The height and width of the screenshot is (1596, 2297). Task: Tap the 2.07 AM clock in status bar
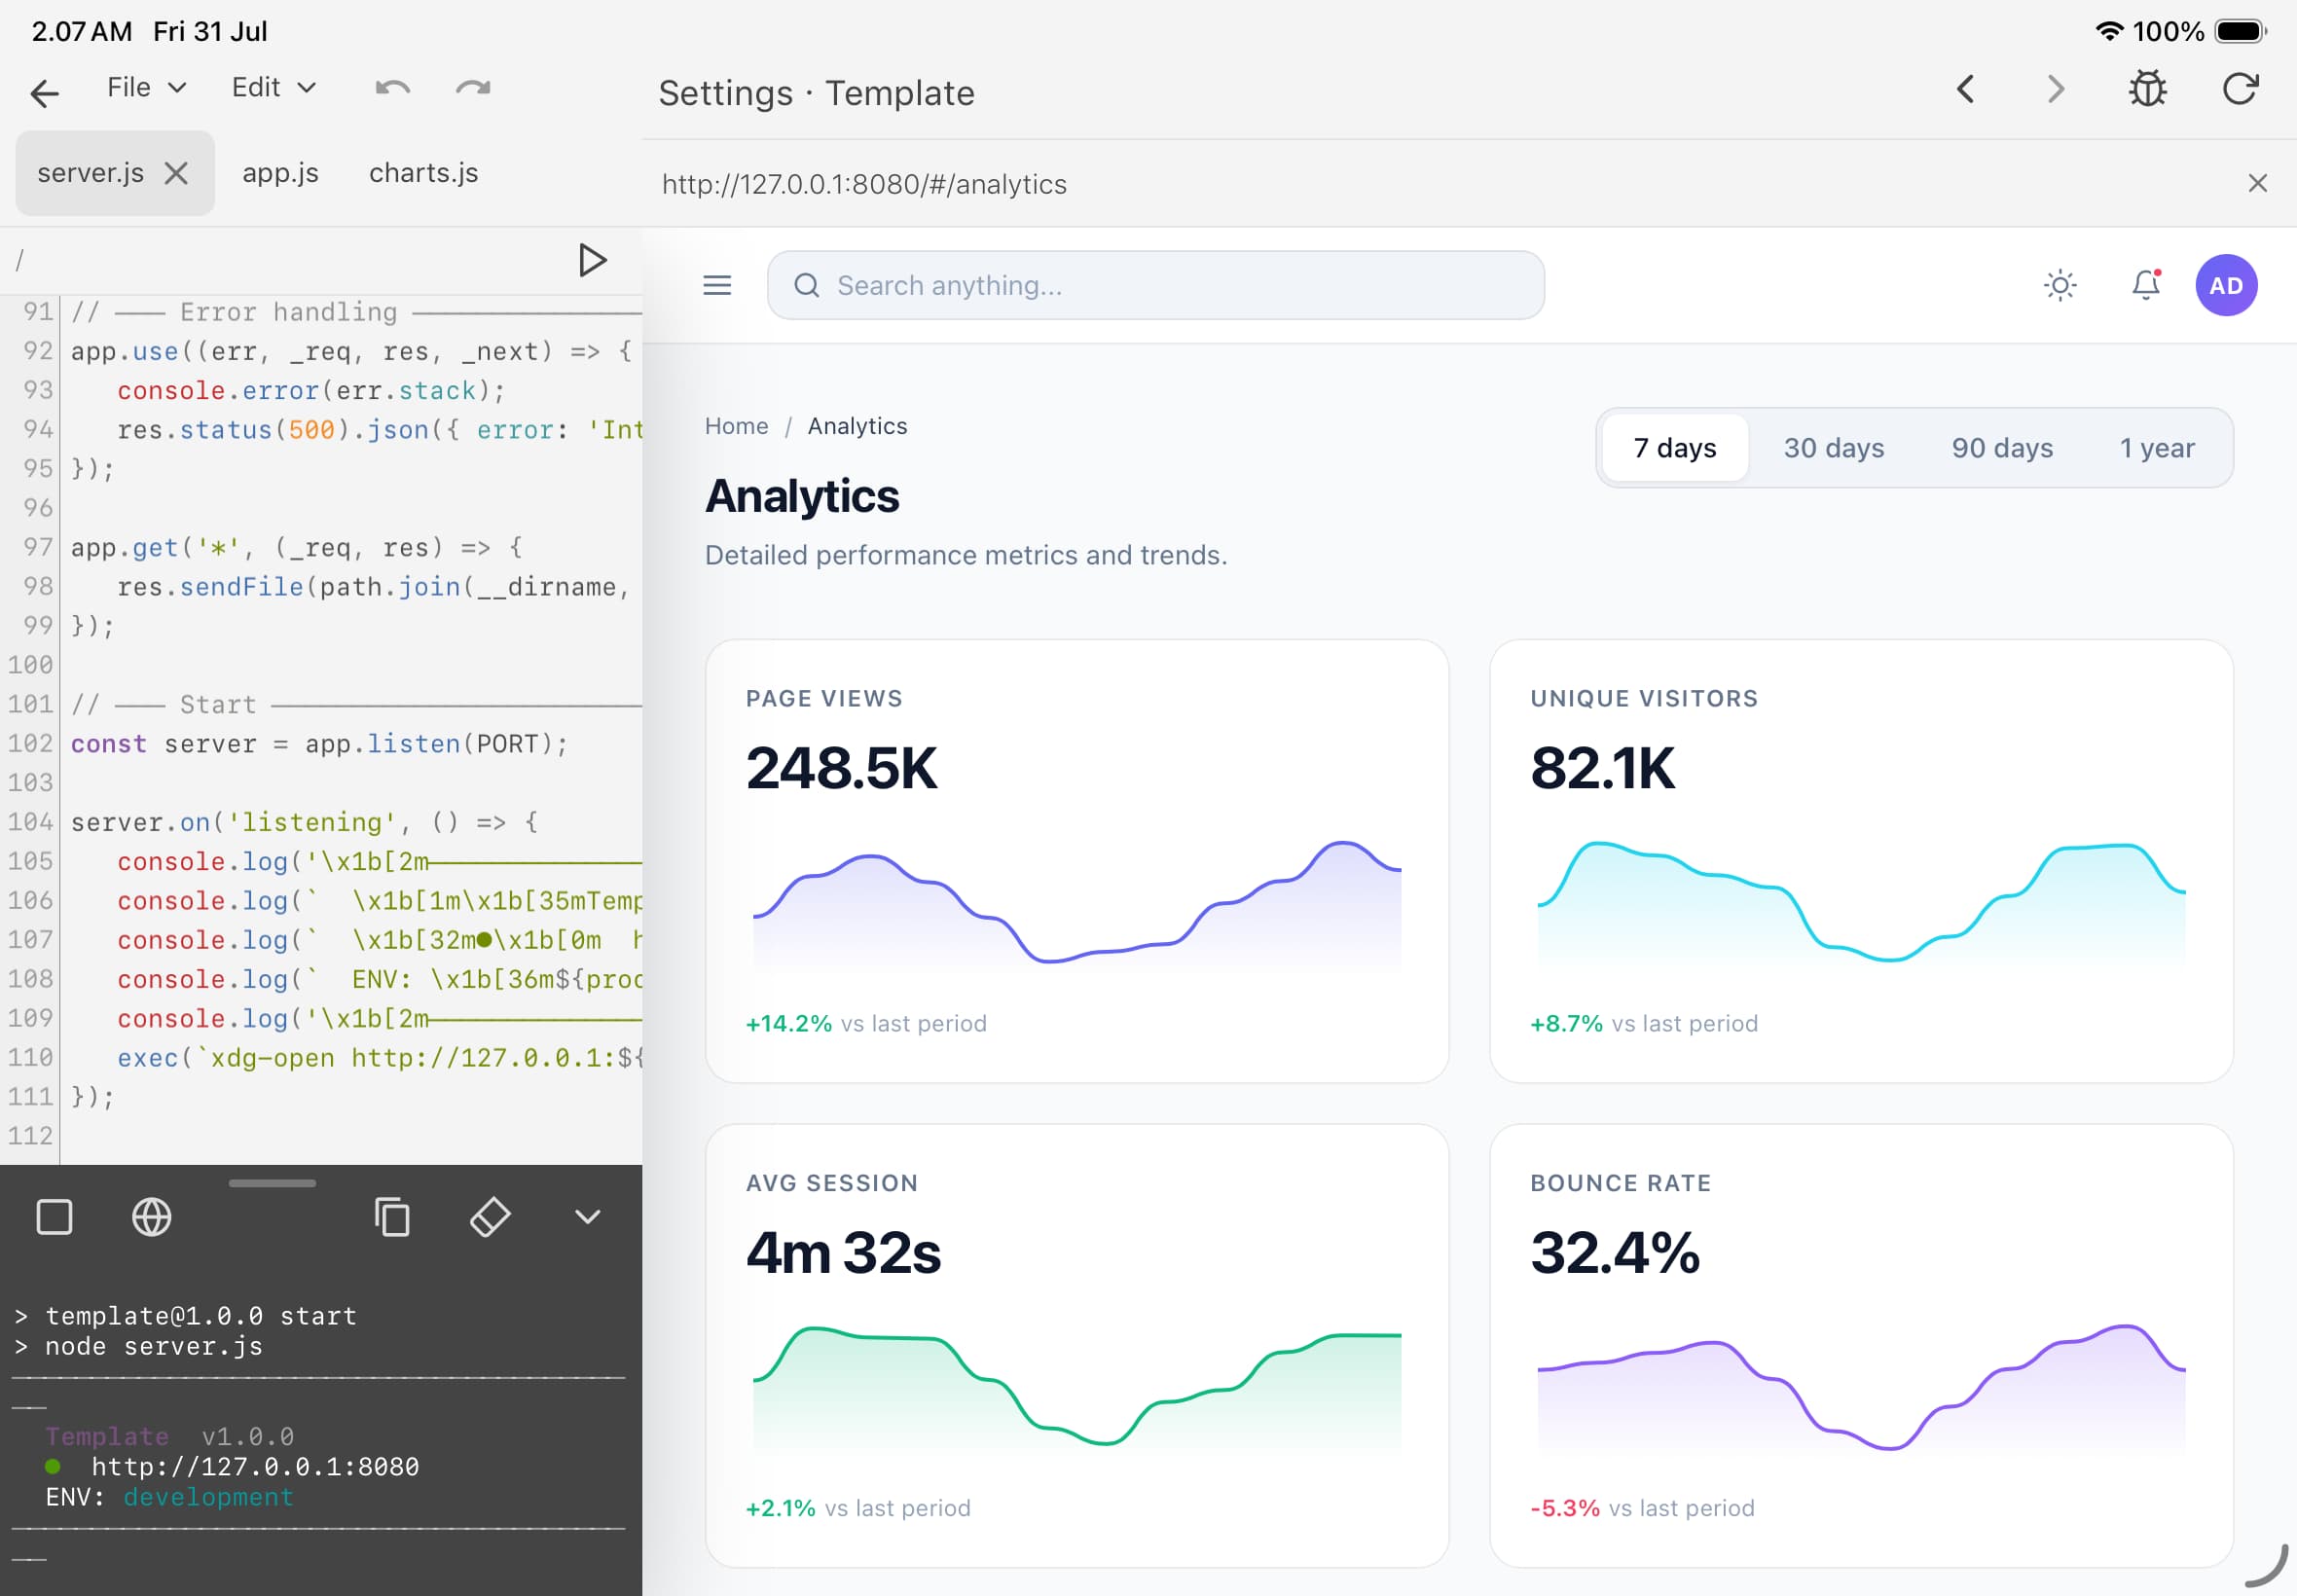[x=82, y=31]
